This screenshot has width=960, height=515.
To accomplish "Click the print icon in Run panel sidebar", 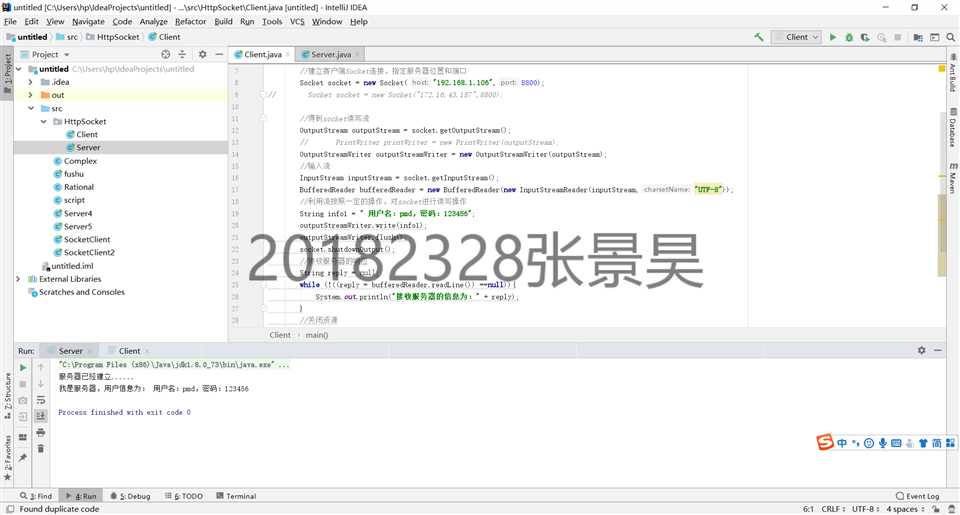I will [x=40, y=432].
